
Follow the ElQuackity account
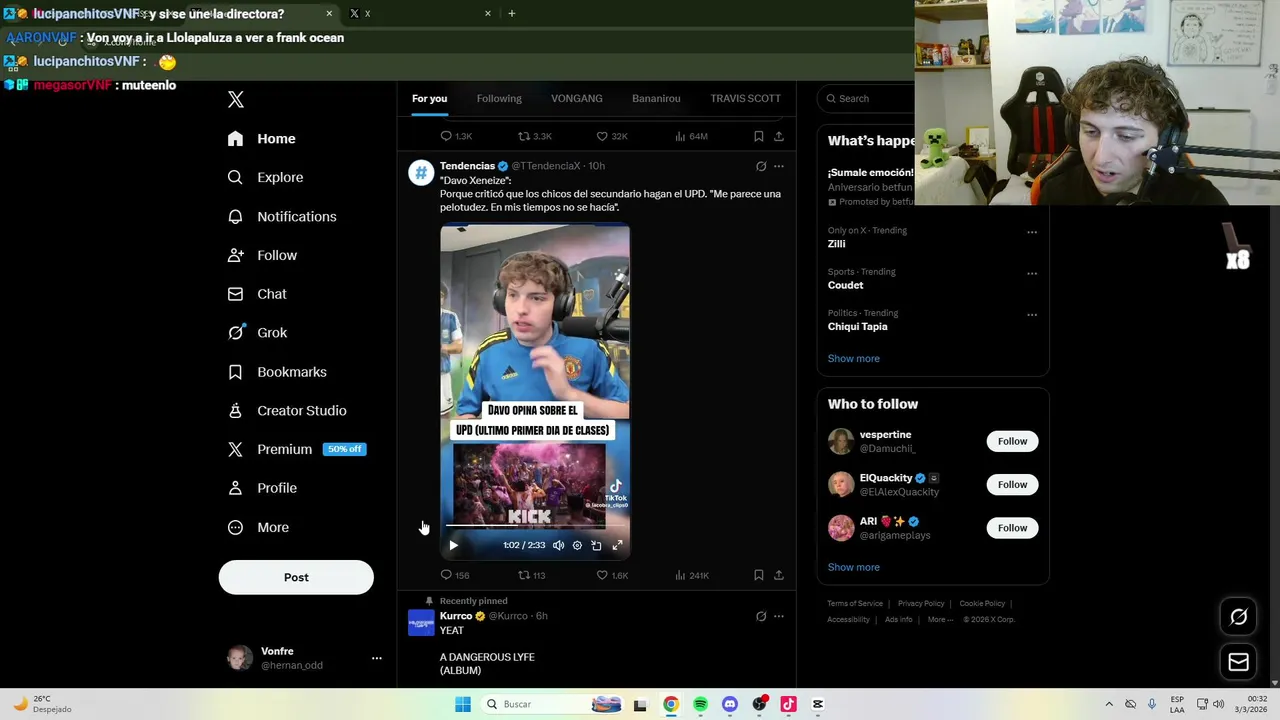pos(1012,484)
